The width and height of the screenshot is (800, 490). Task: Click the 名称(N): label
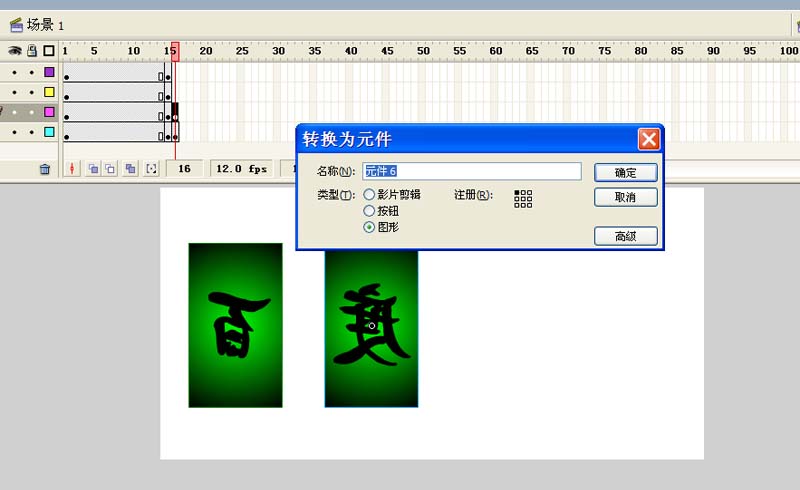(x=336, y=171)
